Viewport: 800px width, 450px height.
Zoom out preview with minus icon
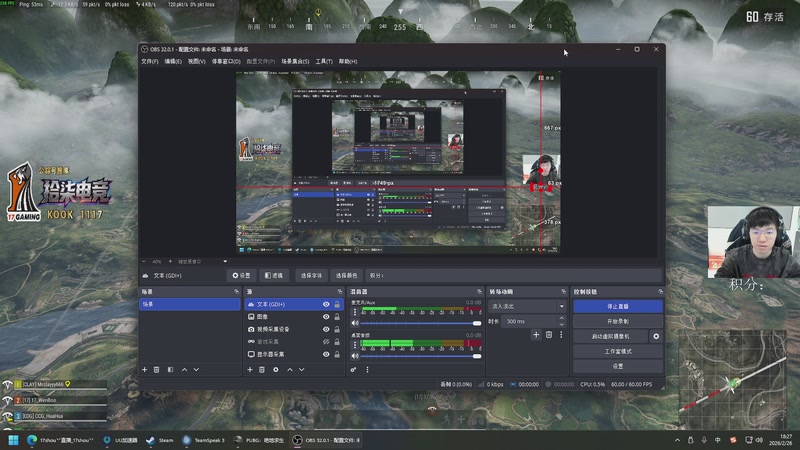[x=144, y=262]
